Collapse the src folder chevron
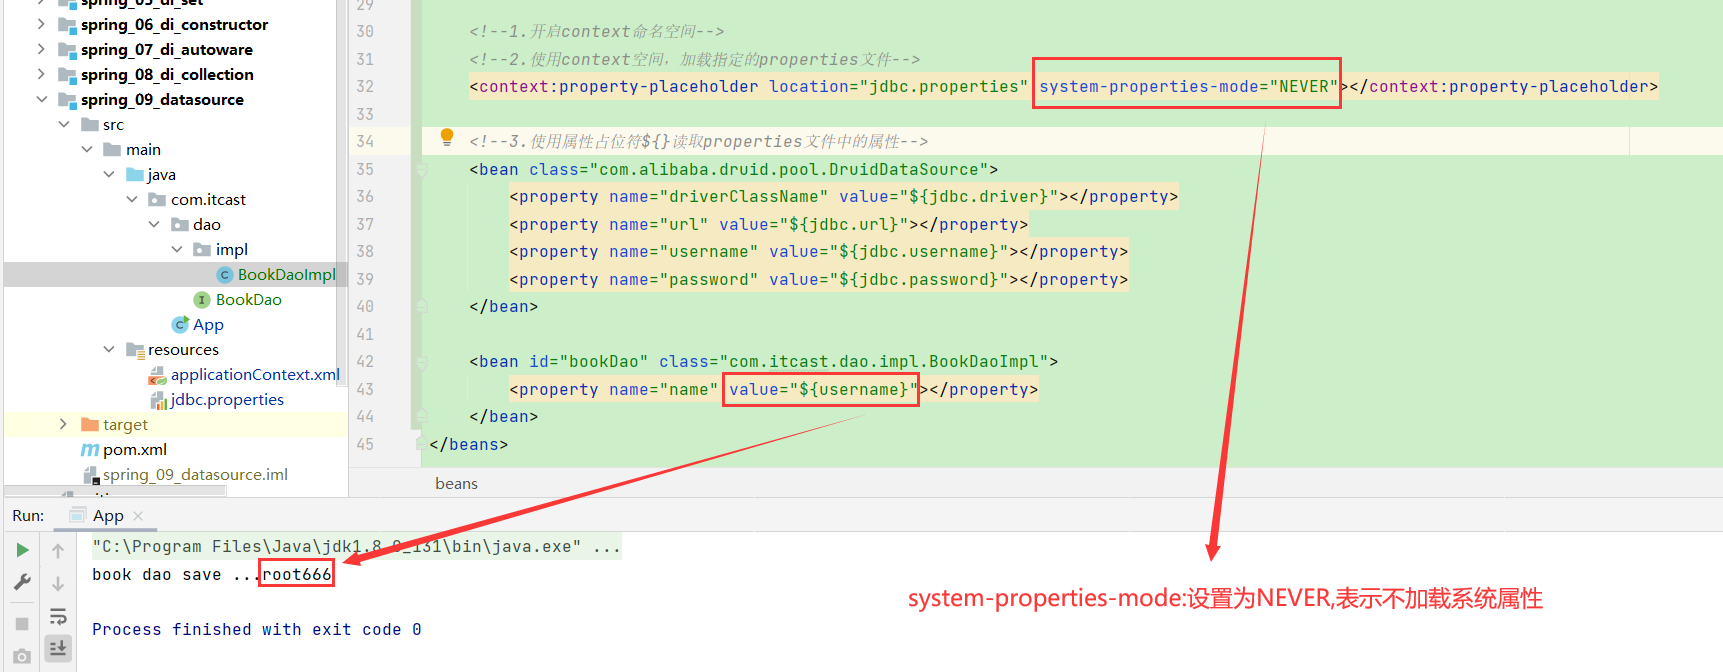This screenshot has width=1723, height=672. [x=64, y=124]
